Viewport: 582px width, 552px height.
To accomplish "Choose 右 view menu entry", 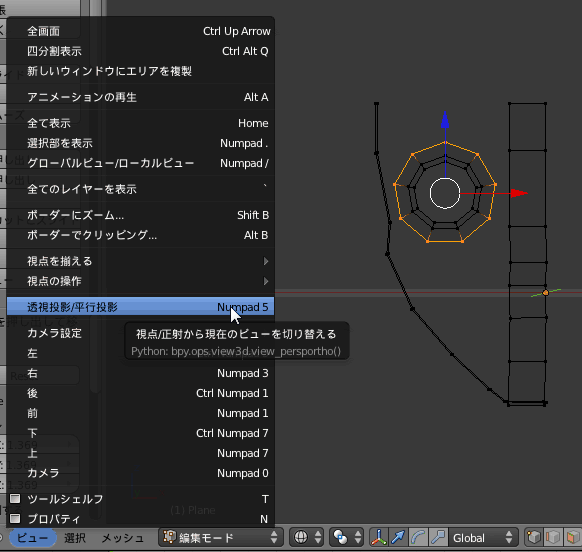I will (141, 373).
